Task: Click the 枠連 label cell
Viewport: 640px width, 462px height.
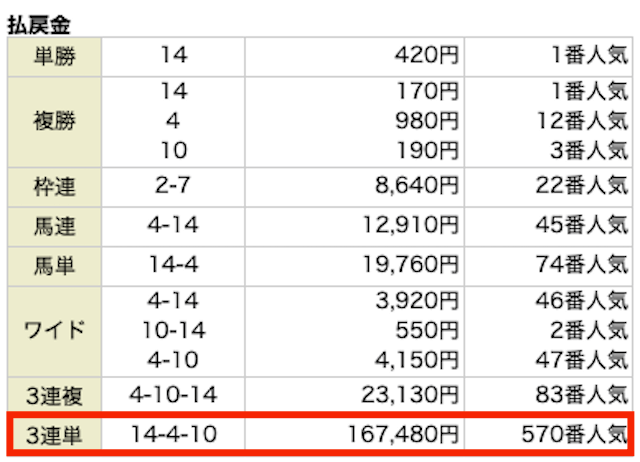Action: [54, 187]
